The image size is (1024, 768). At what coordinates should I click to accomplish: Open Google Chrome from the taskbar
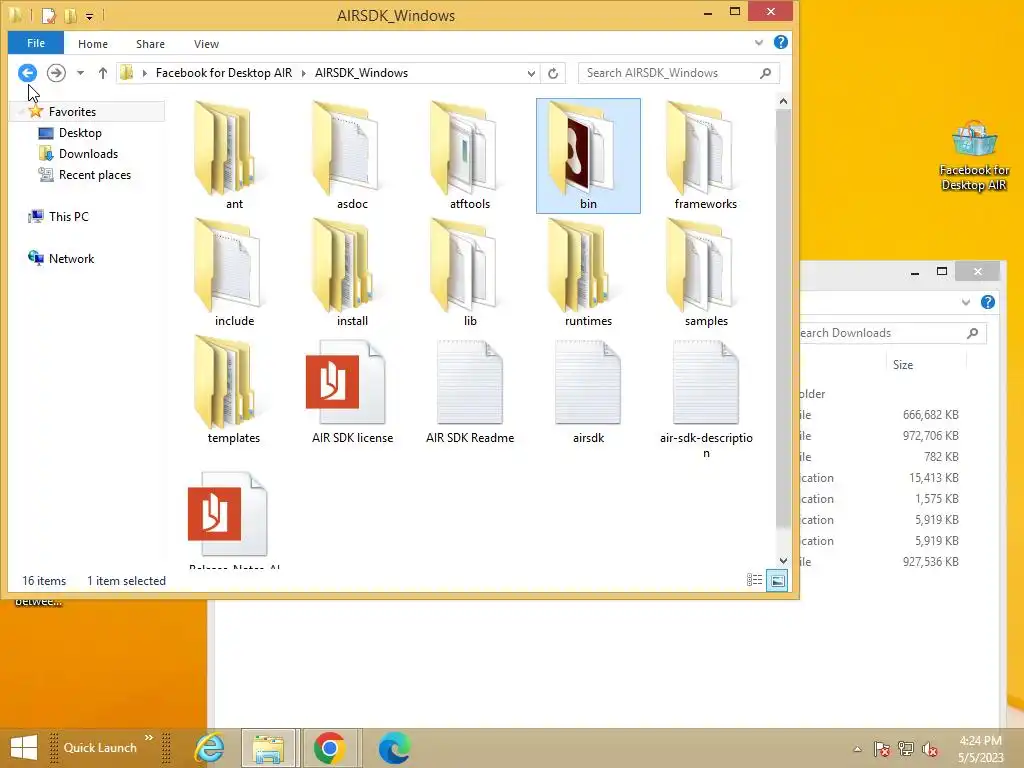tap(329, 748)
